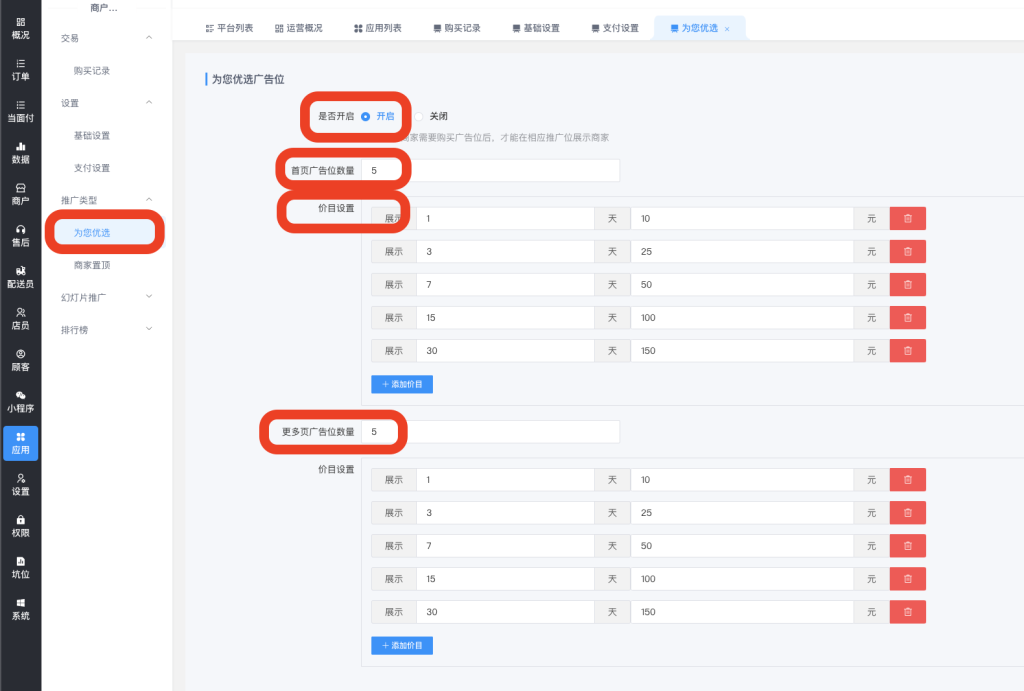Screen dimensions: 1024x691
Task: Select the 关闭 radio option
Action: pyautogui.click(x=420, y=116)
